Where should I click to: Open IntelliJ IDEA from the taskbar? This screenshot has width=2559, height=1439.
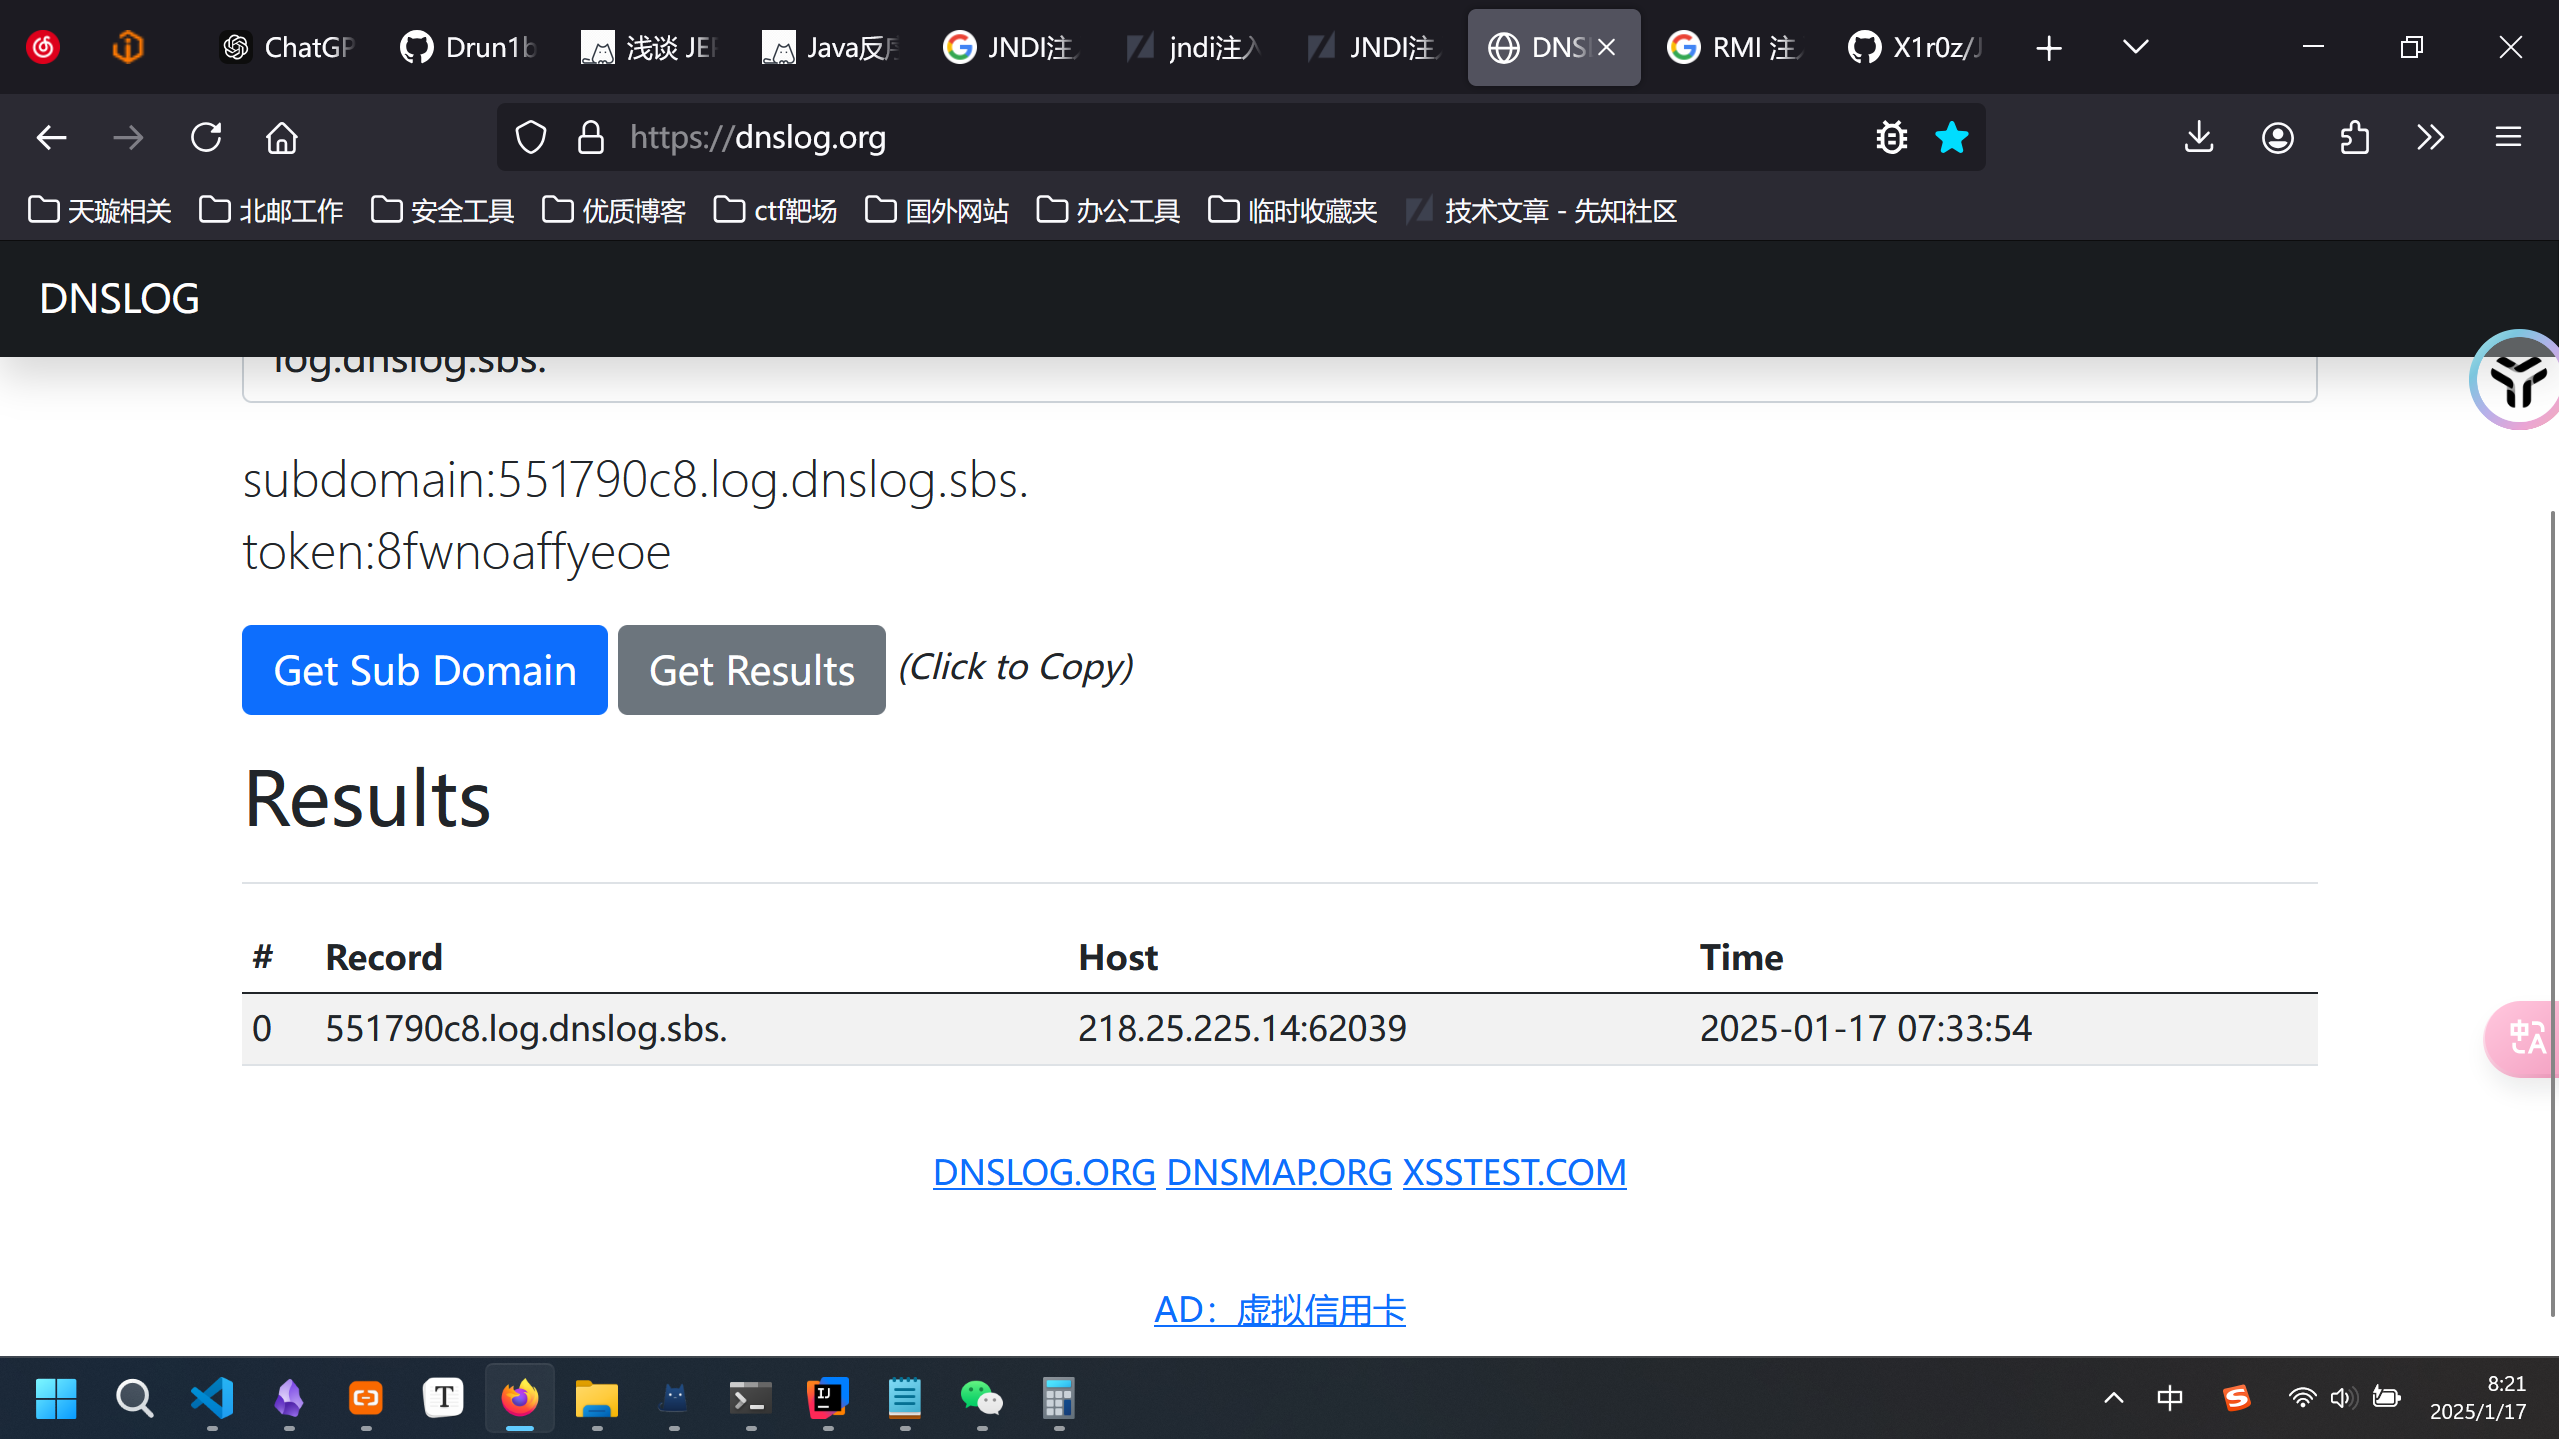click(x=828, y=1398)
